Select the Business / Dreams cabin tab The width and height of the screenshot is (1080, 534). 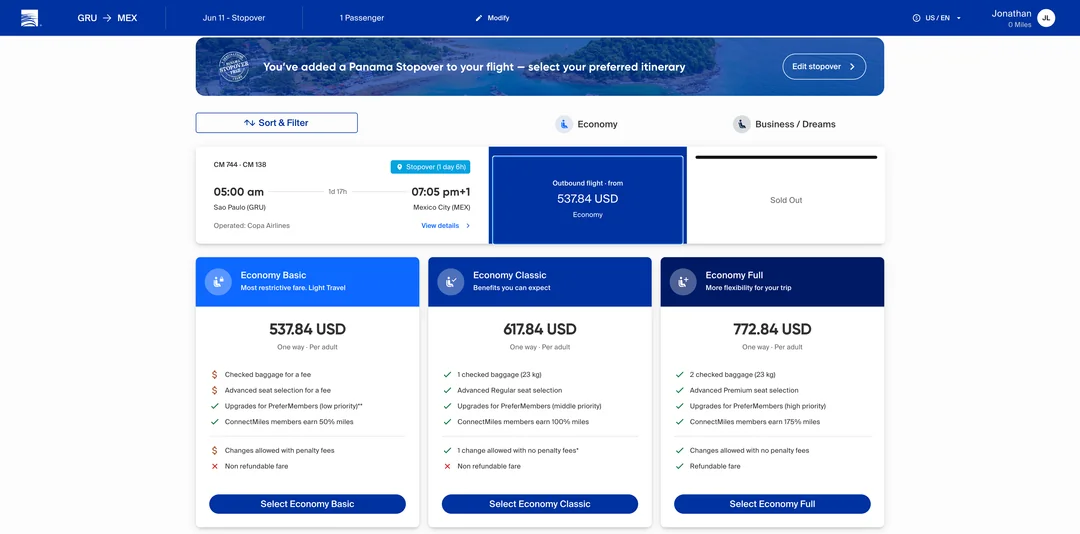tap(785, 124)
